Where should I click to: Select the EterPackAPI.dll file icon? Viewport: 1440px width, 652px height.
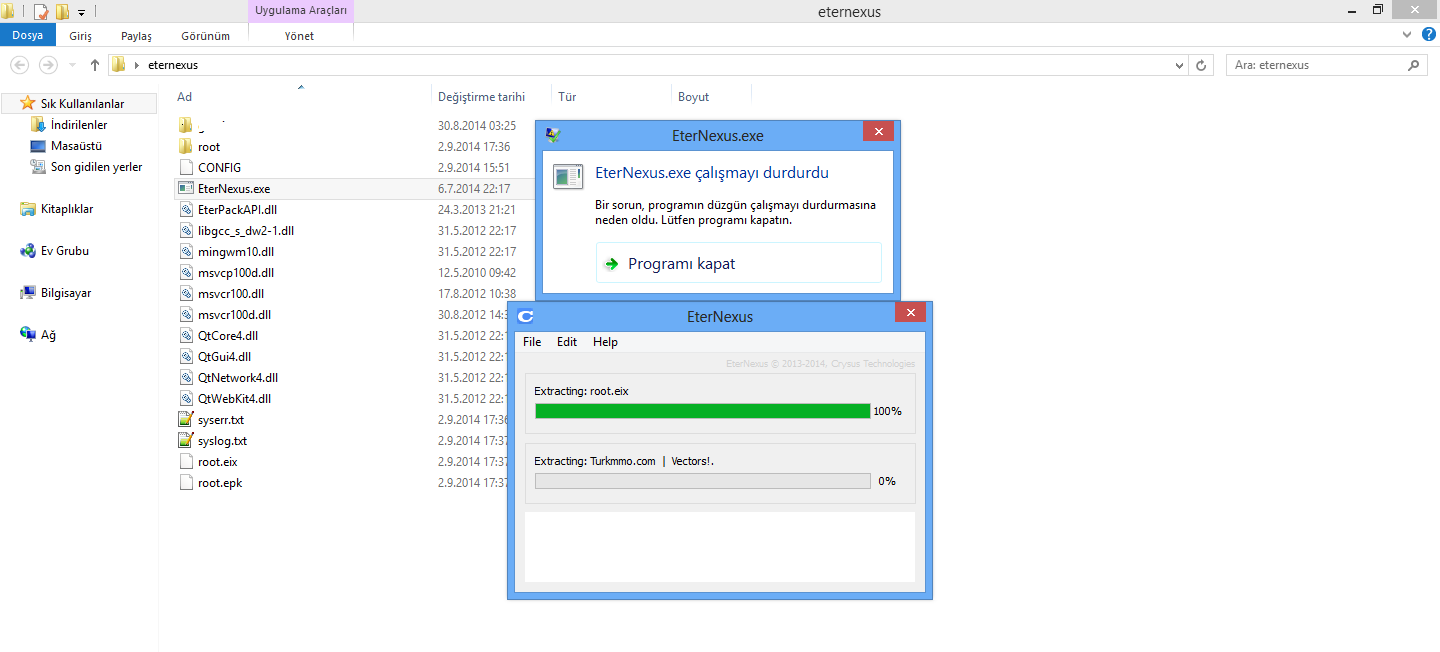pos(186,209)
